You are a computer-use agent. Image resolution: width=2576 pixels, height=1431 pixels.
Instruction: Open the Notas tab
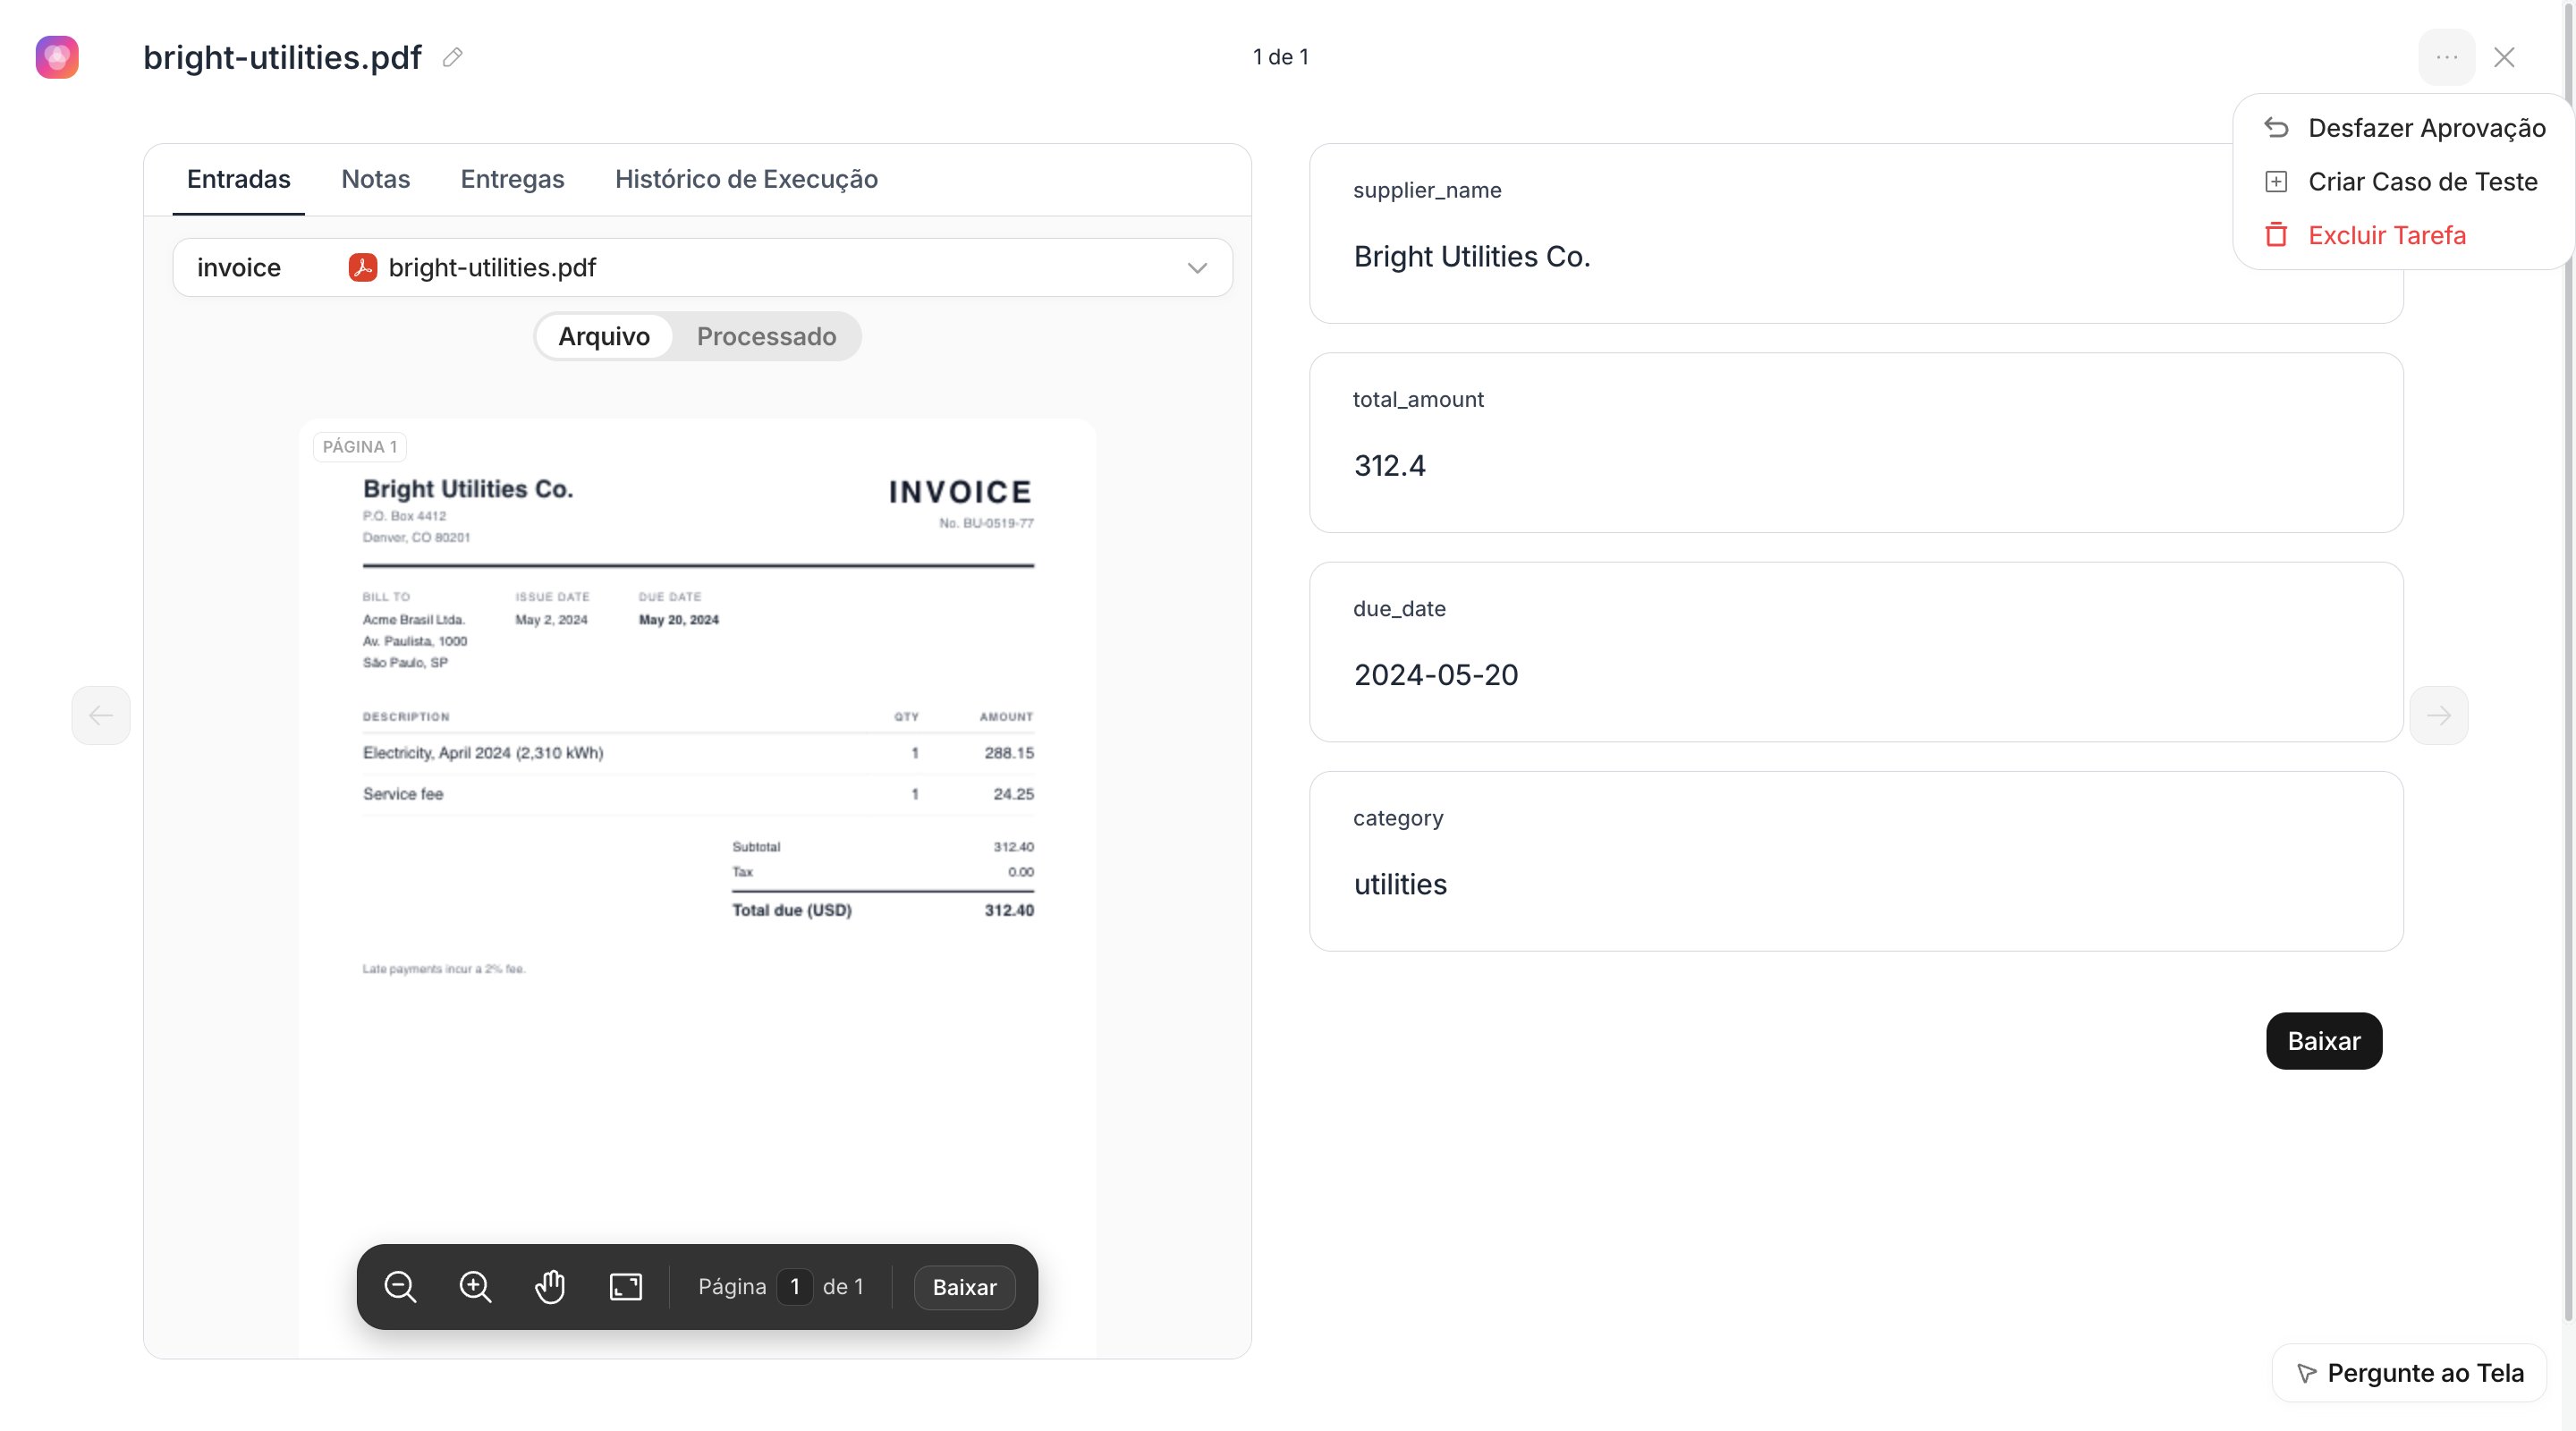pos(375,179)
